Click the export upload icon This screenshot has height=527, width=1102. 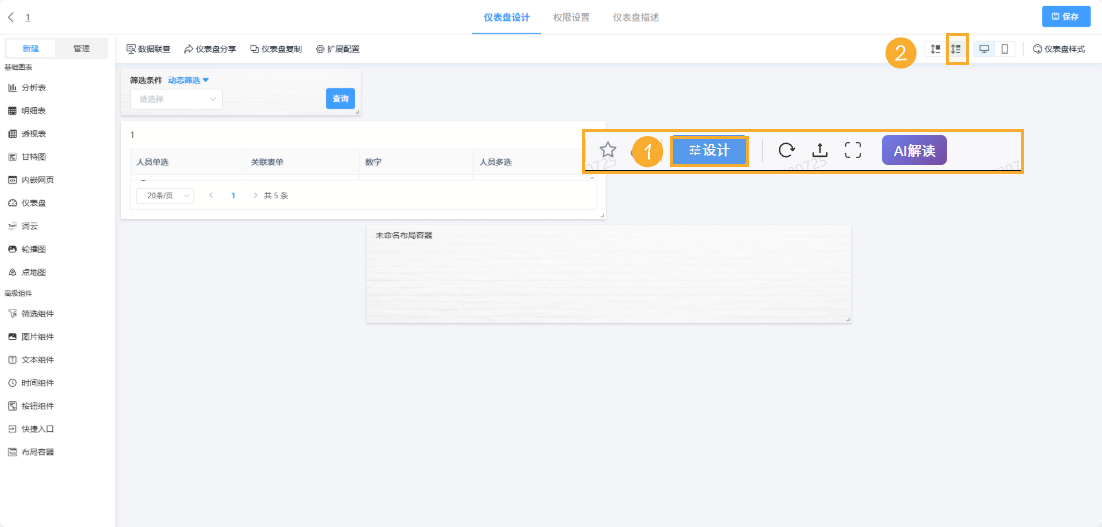[x=819, y=150]
